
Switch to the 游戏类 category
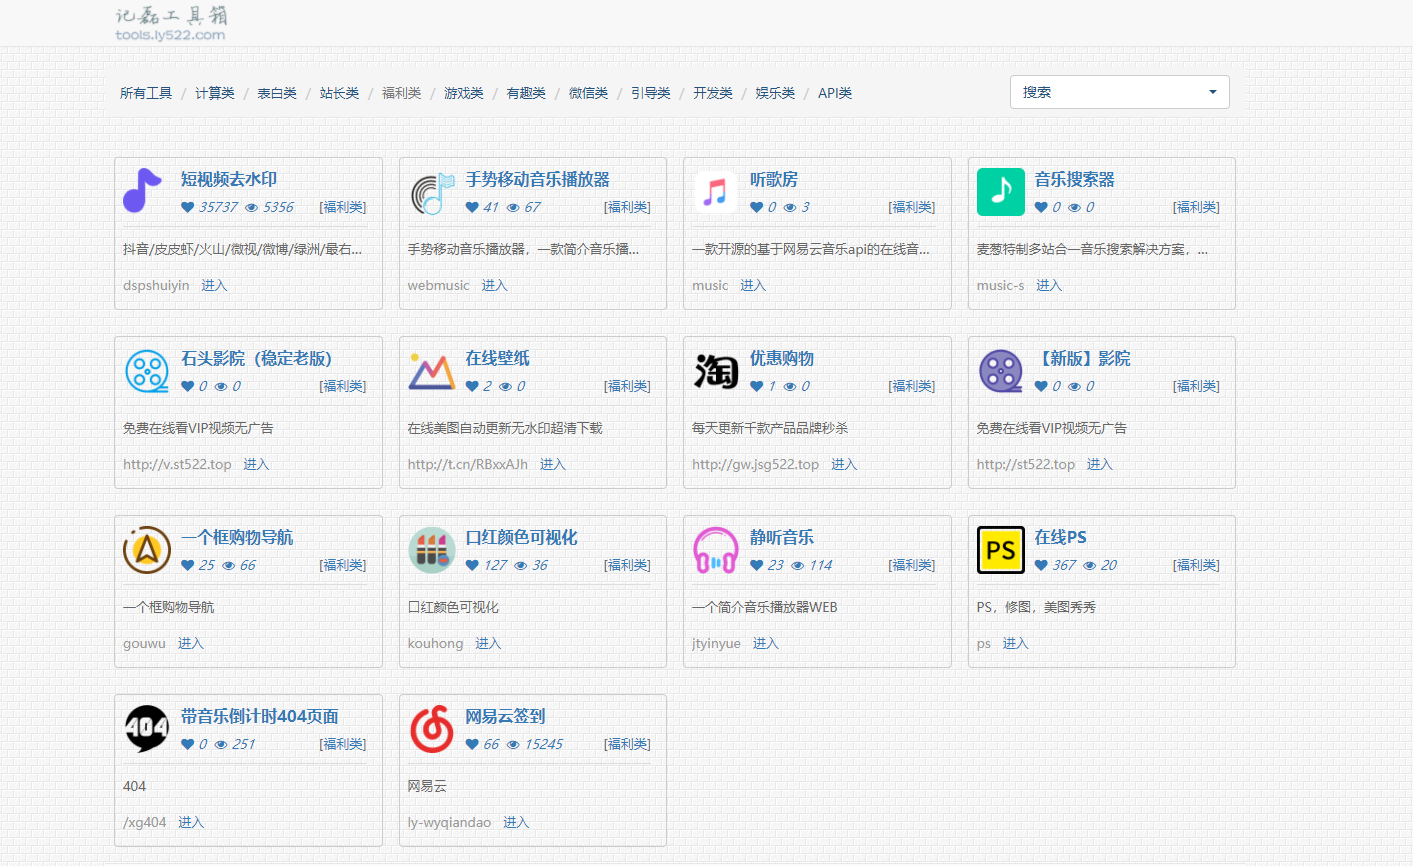tap(463, 92)
